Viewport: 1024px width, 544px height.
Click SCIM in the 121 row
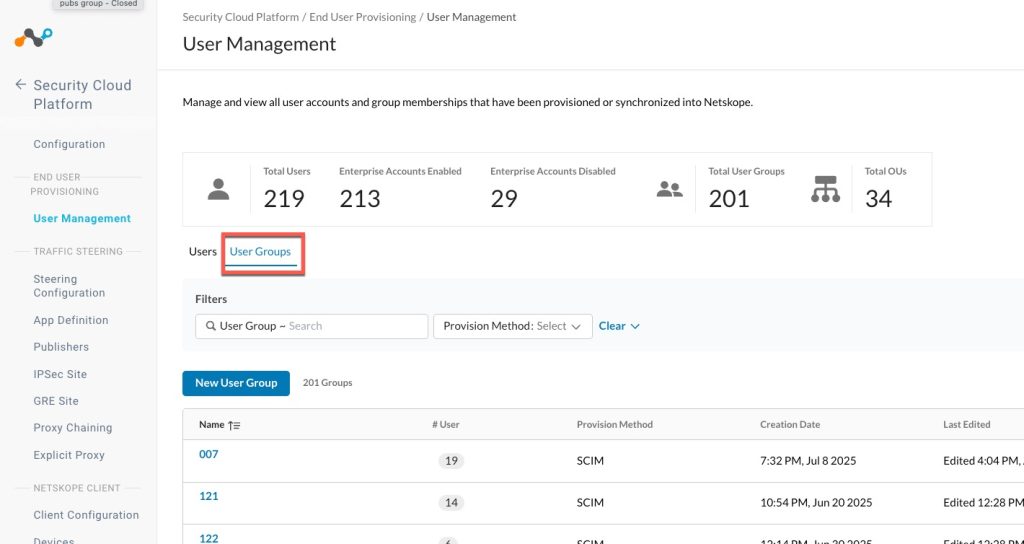coord(590,503)
